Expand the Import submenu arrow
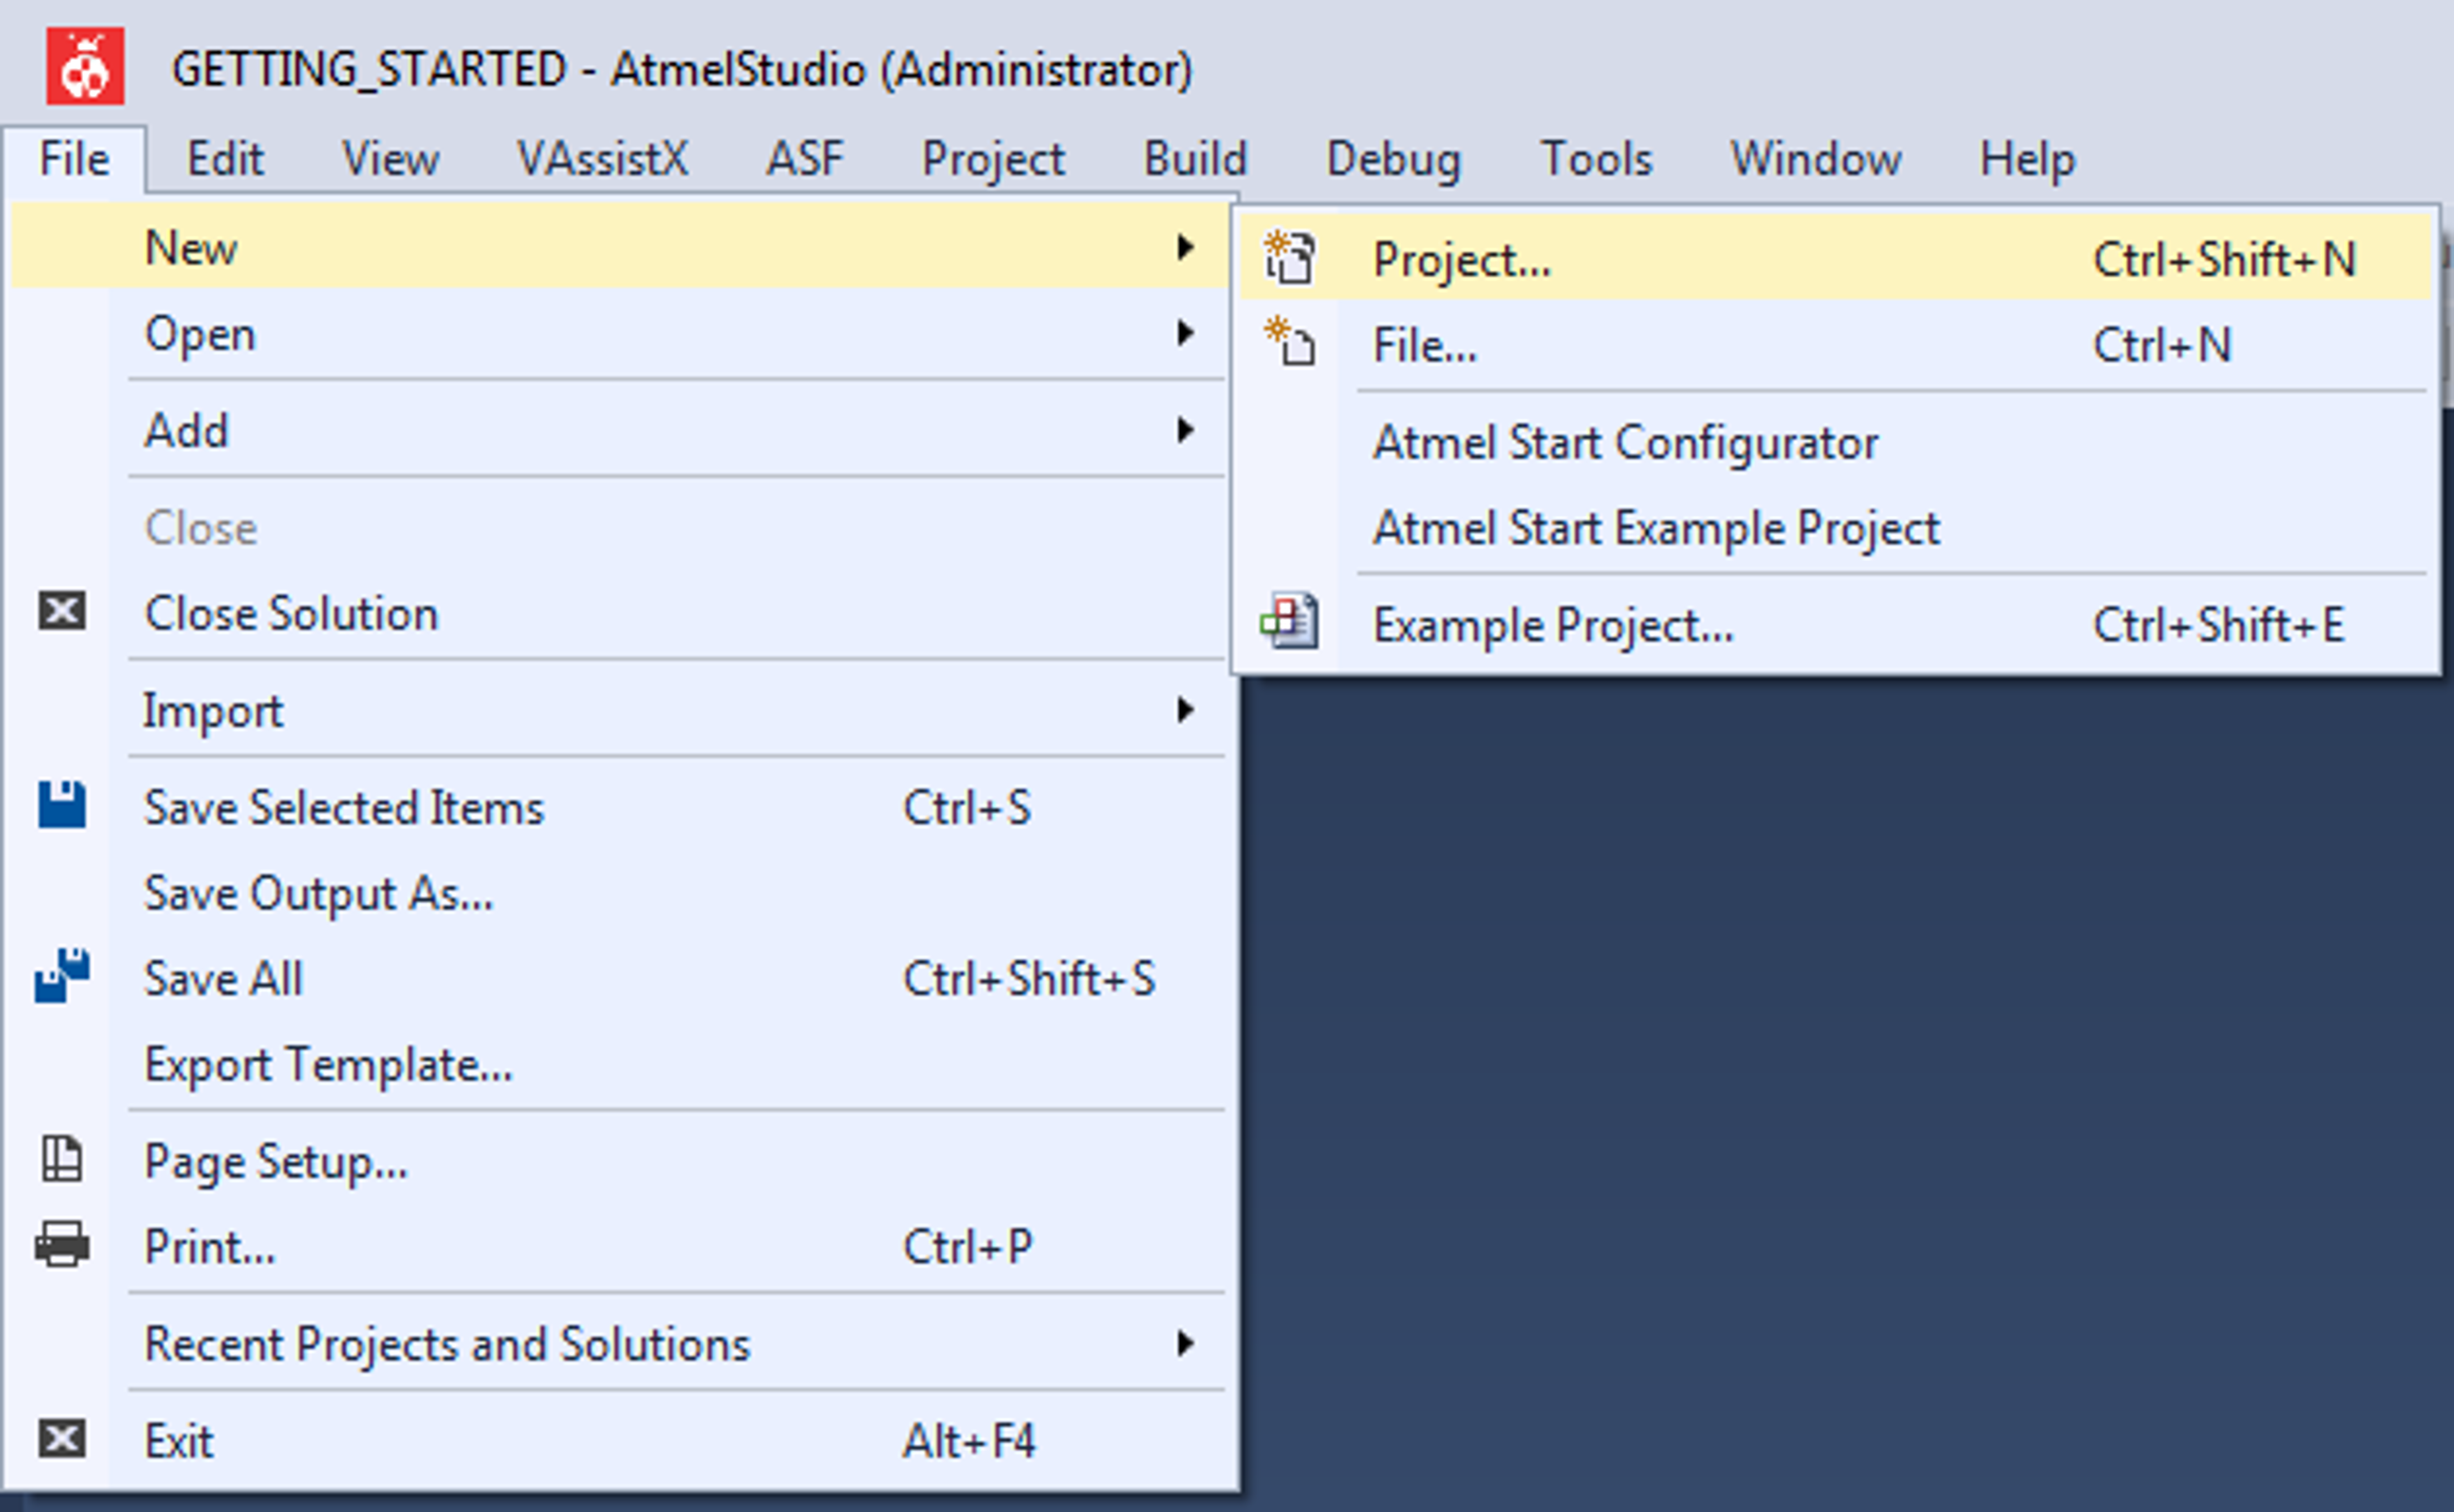Viewport: 2454px width, 1512px height. 1185,710
